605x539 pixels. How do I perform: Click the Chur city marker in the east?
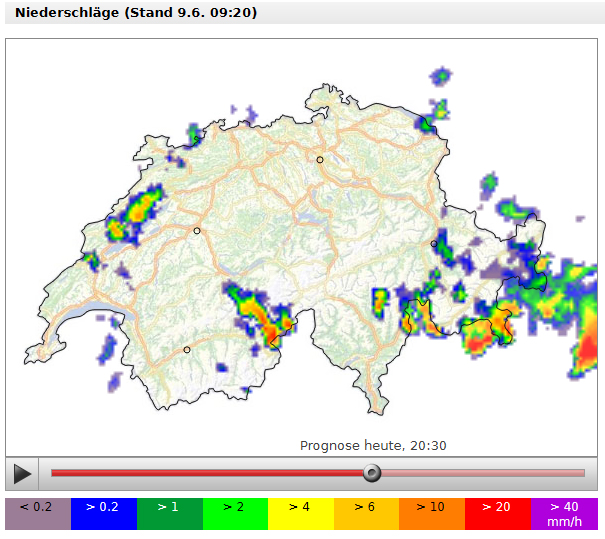tap(434, 244)
